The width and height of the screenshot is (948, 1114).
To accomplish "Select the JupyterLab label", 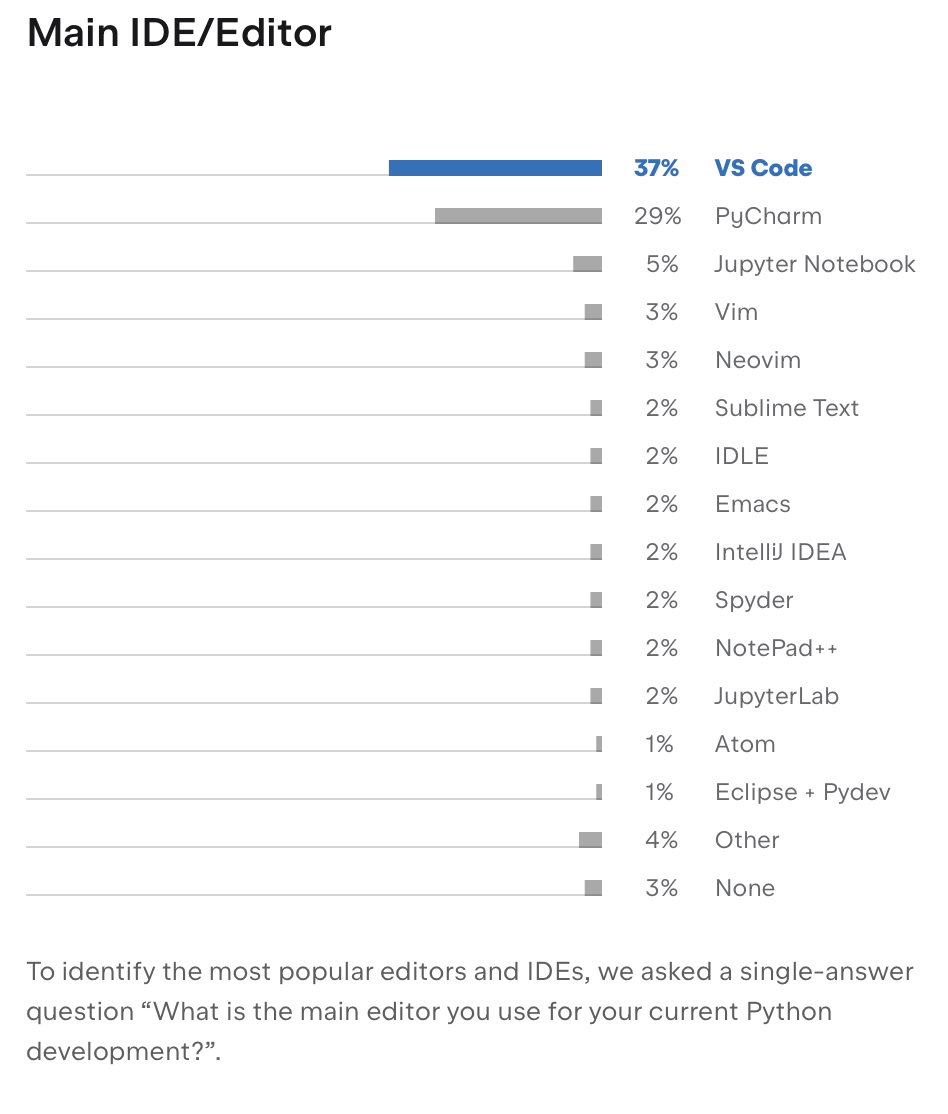I will click(777, 696).
